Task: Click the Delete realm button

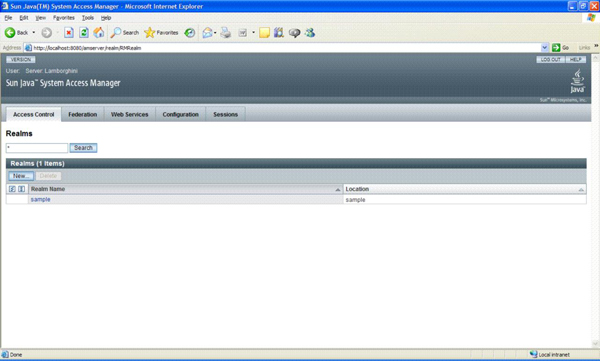Action: click(x=48, y=176)
